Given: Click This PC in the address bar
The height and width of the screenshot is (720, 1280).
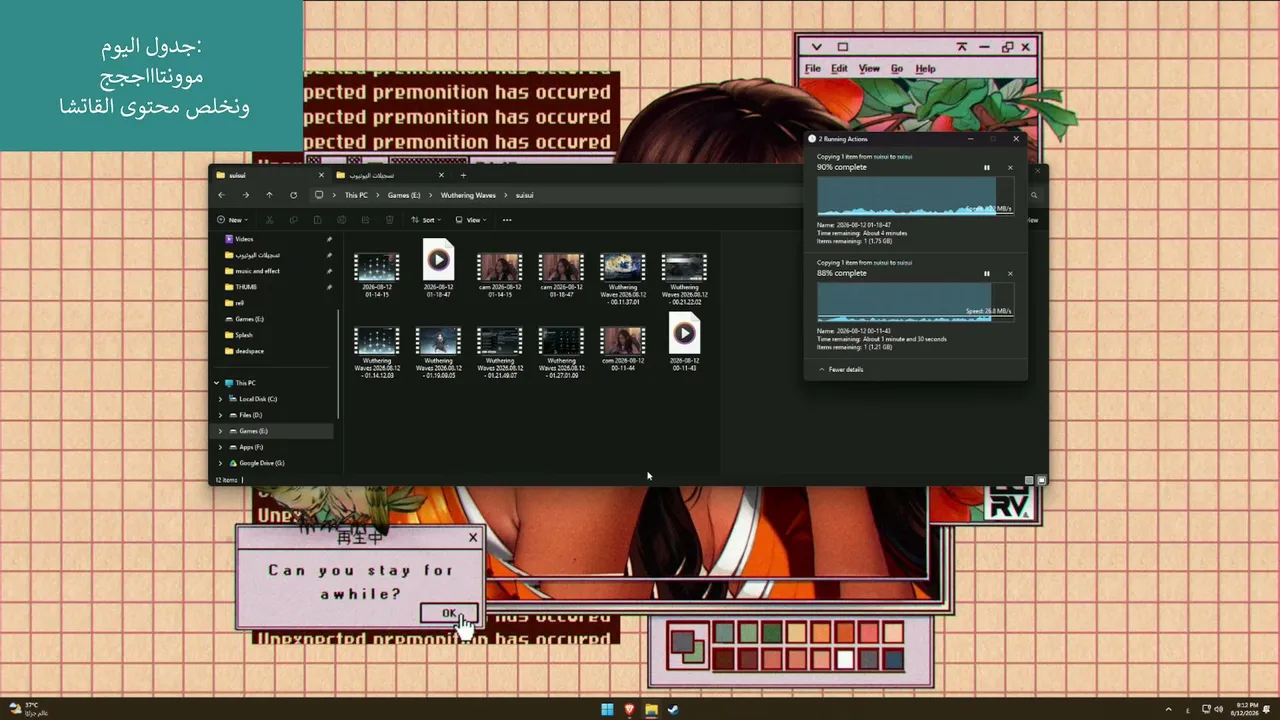Looking at the screenshot, I should tap(356, 195).
